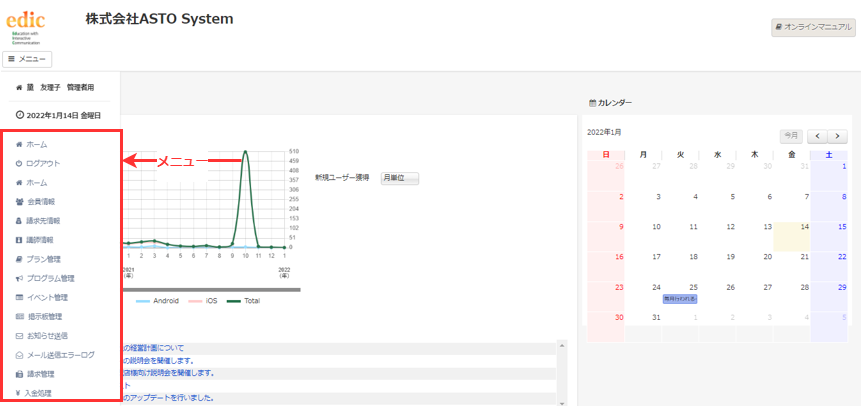This screenshot has height=407, width=862.
Task: Click the 会員情報 people icon
Action: pyautogui.click(x=19, y=202)
